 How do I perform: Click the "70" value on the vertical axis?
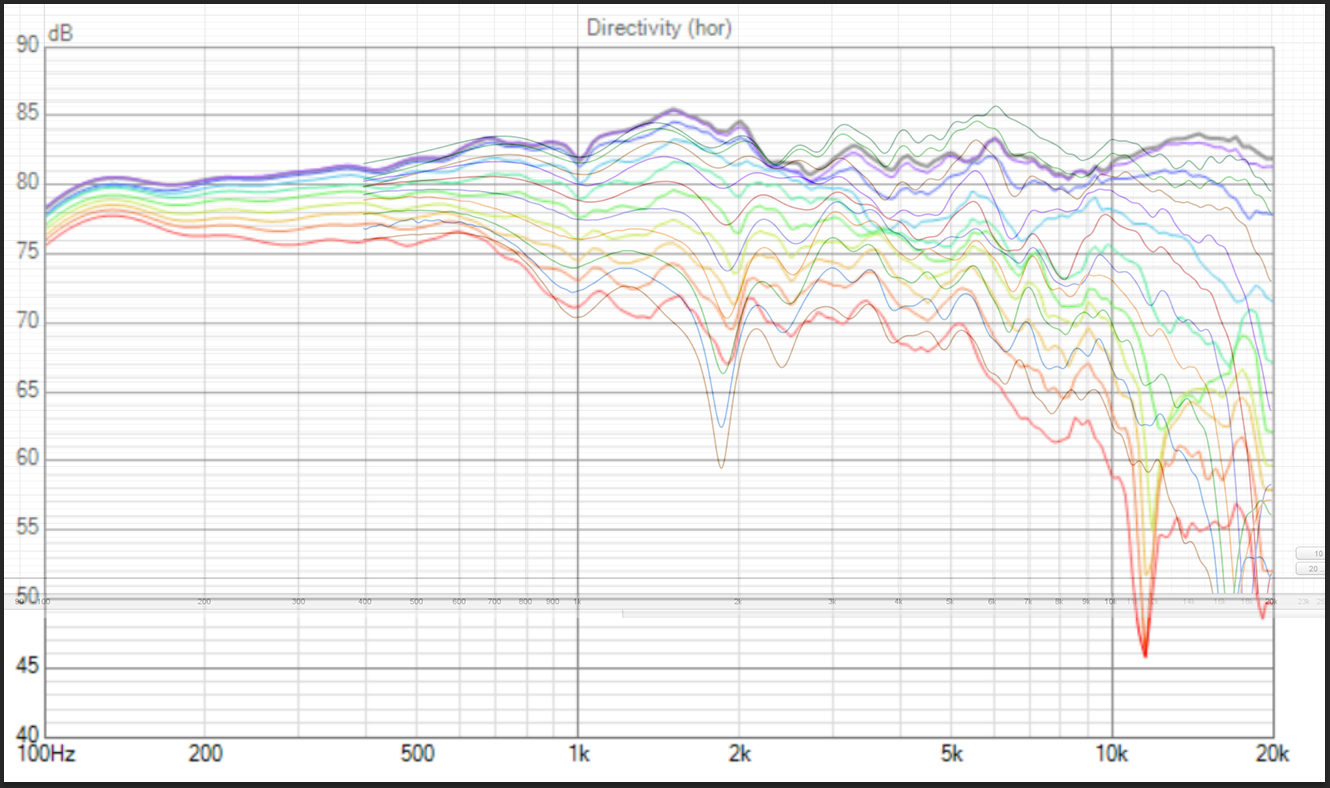point(27,322)
